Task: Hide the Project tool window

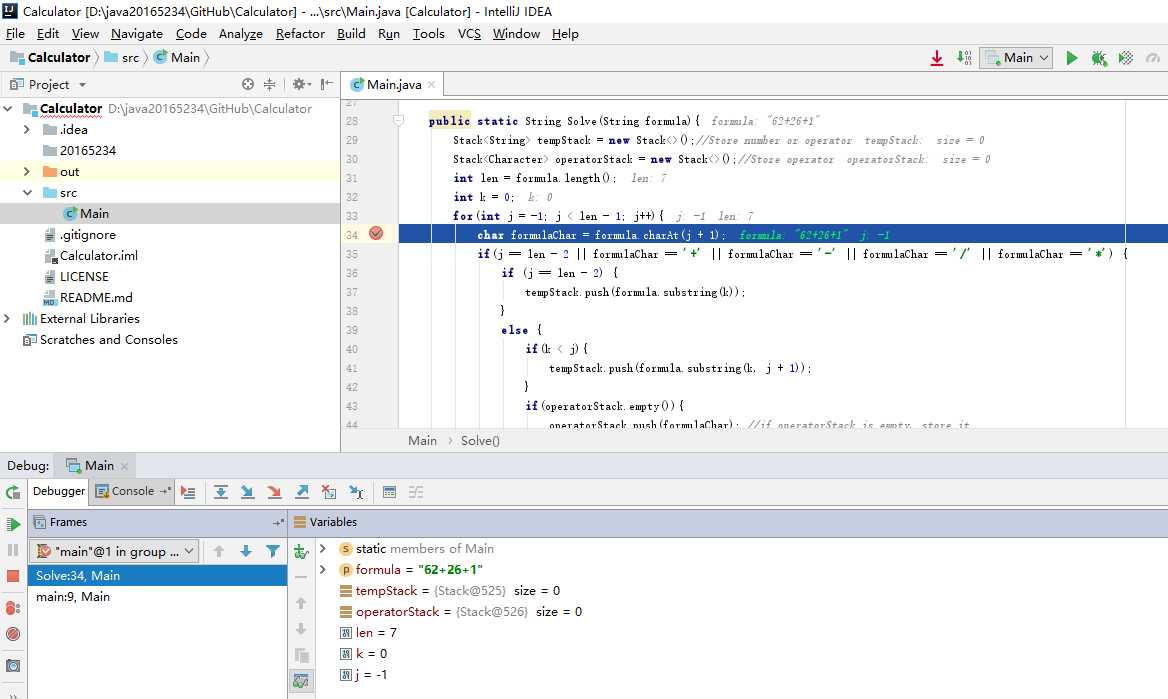Action: click(326, 84)
